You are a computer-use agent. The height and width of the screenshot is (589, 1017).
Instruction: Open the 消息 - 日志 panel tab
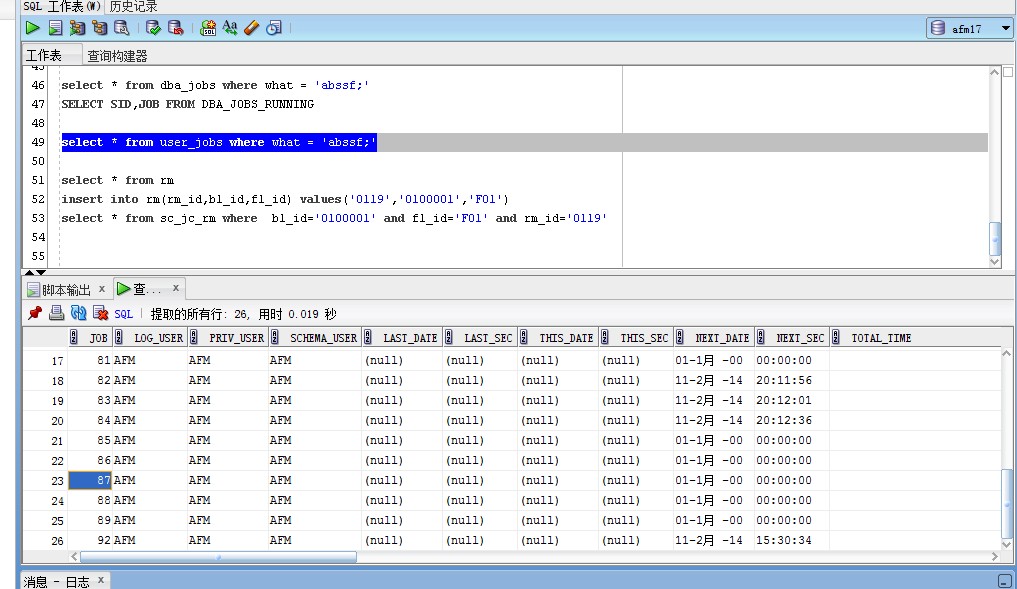point(56,581)
